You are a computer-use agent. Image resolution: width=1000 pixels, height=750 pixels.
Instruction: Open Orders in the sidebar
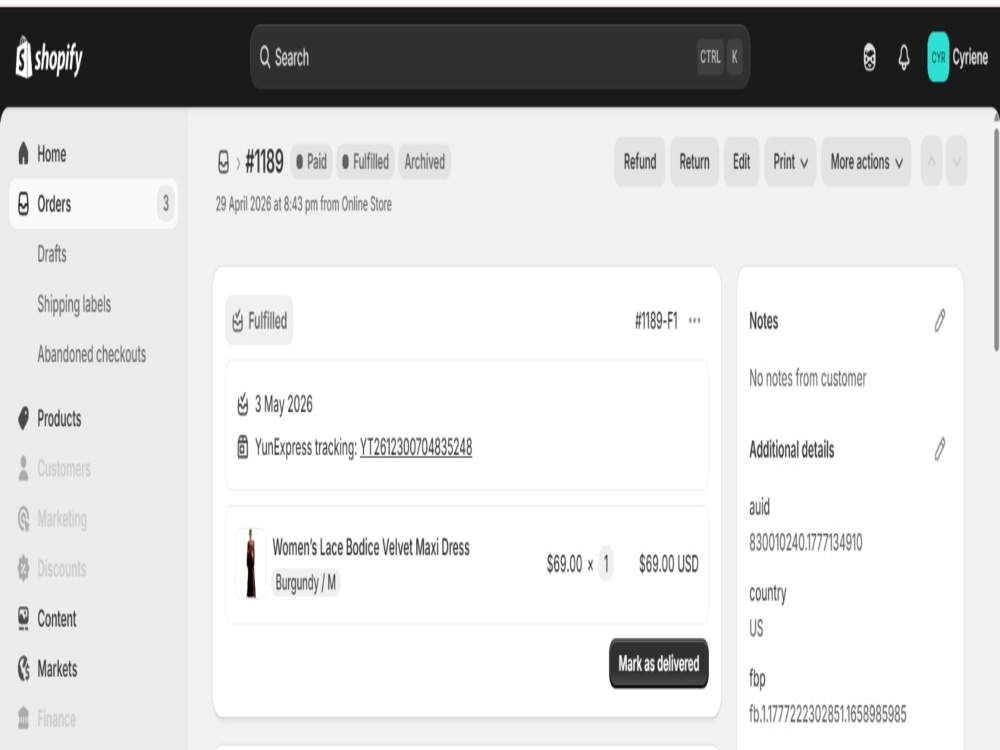pos(93,204)
